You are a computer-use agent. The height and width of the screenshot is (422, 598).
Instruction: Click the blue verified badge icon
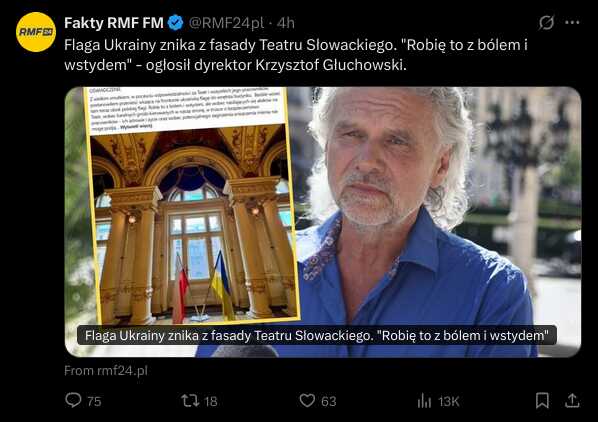click(x=176, y=23)
